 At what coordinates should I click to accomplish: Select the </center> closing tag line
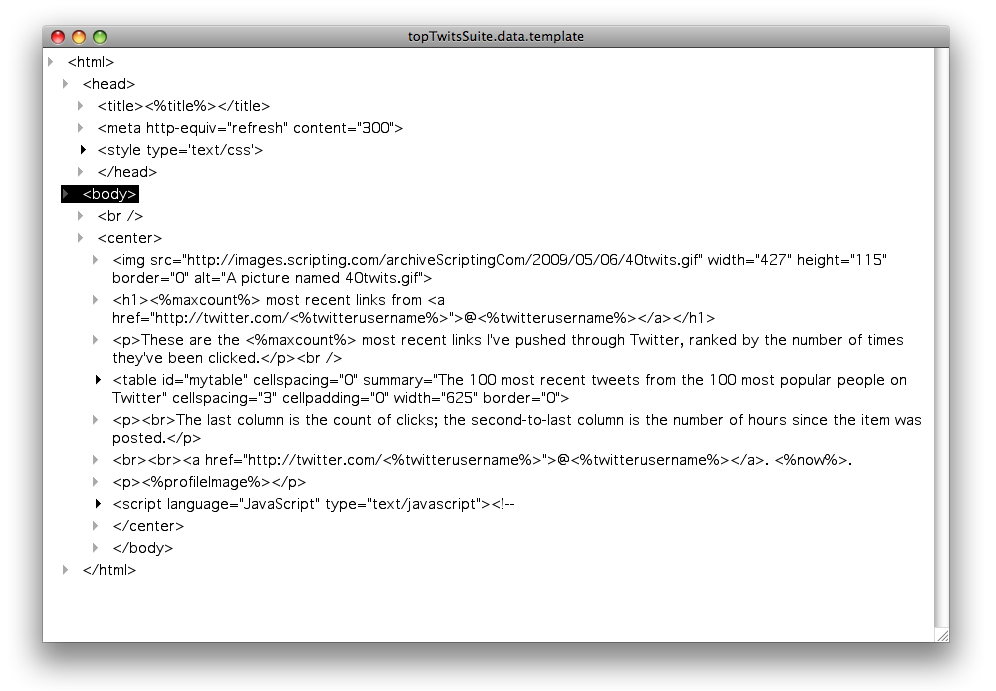coord(148,526)
